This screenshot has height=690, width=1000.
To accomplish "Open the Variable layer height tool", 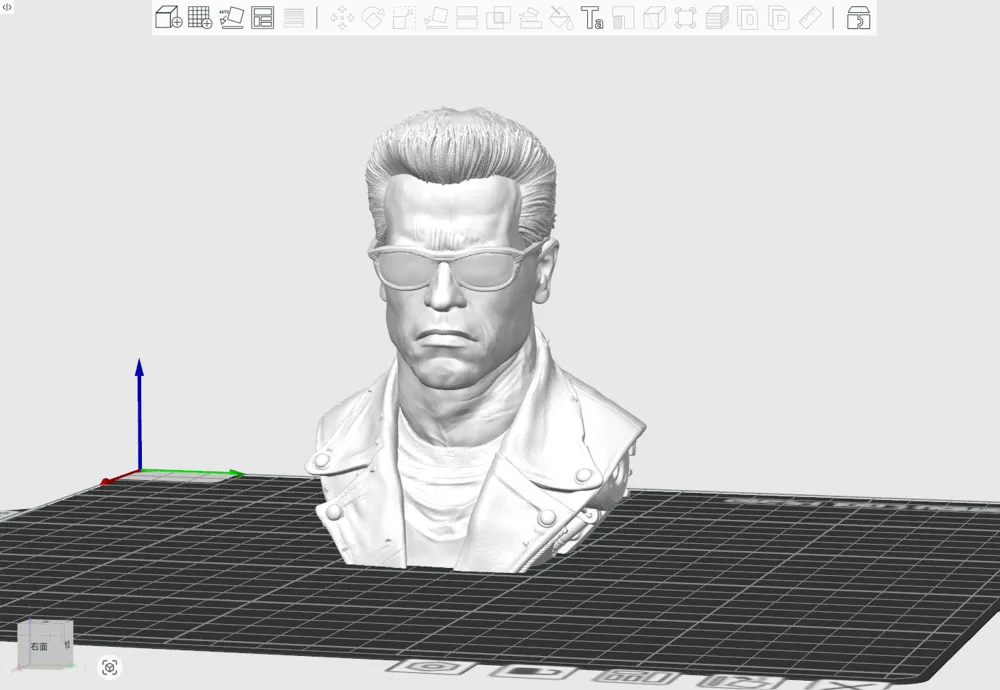I will click(294, 17).
